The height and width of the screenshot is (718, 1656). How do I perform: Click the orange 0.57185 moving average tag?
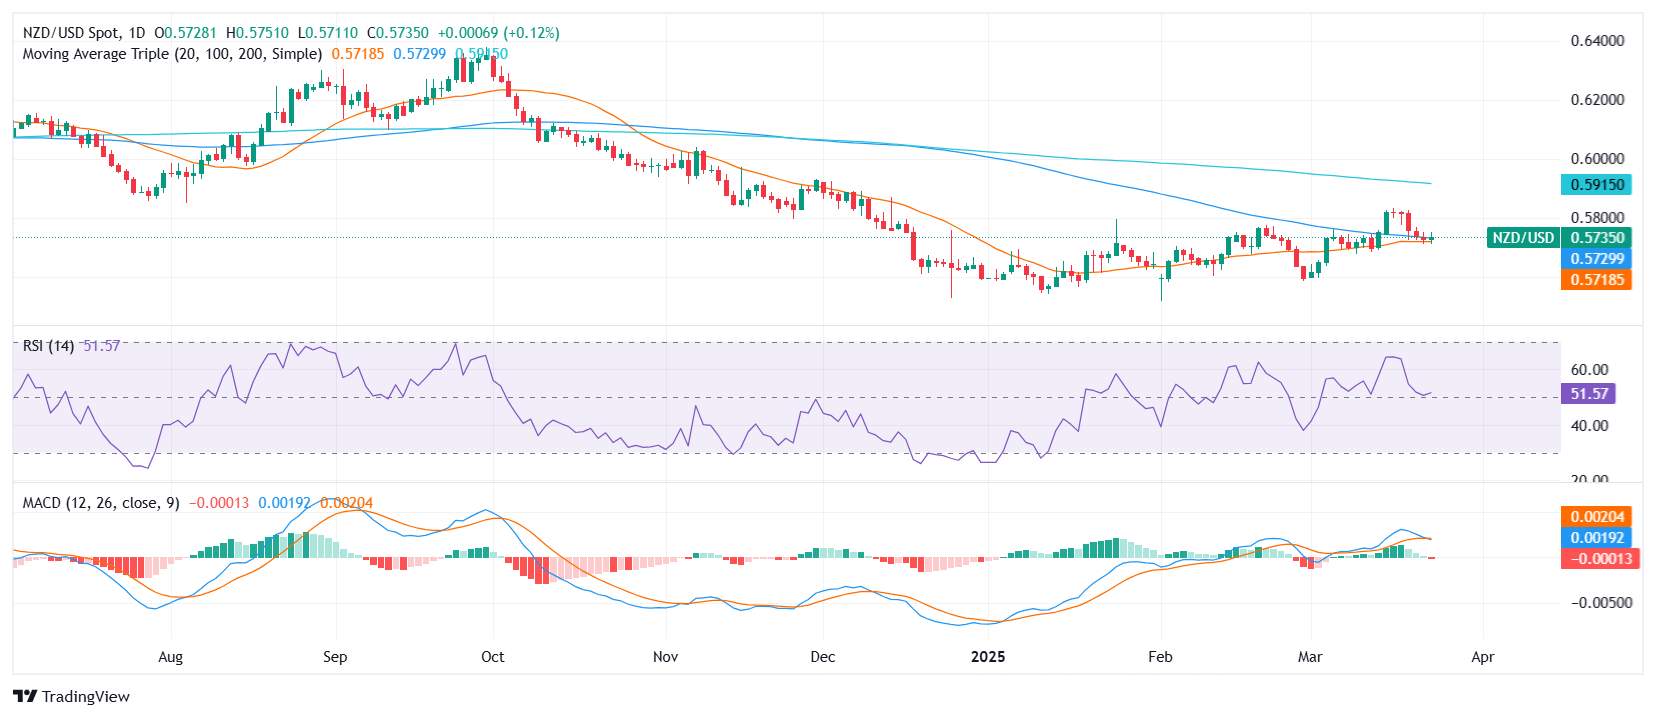(x=1596, y=280)
